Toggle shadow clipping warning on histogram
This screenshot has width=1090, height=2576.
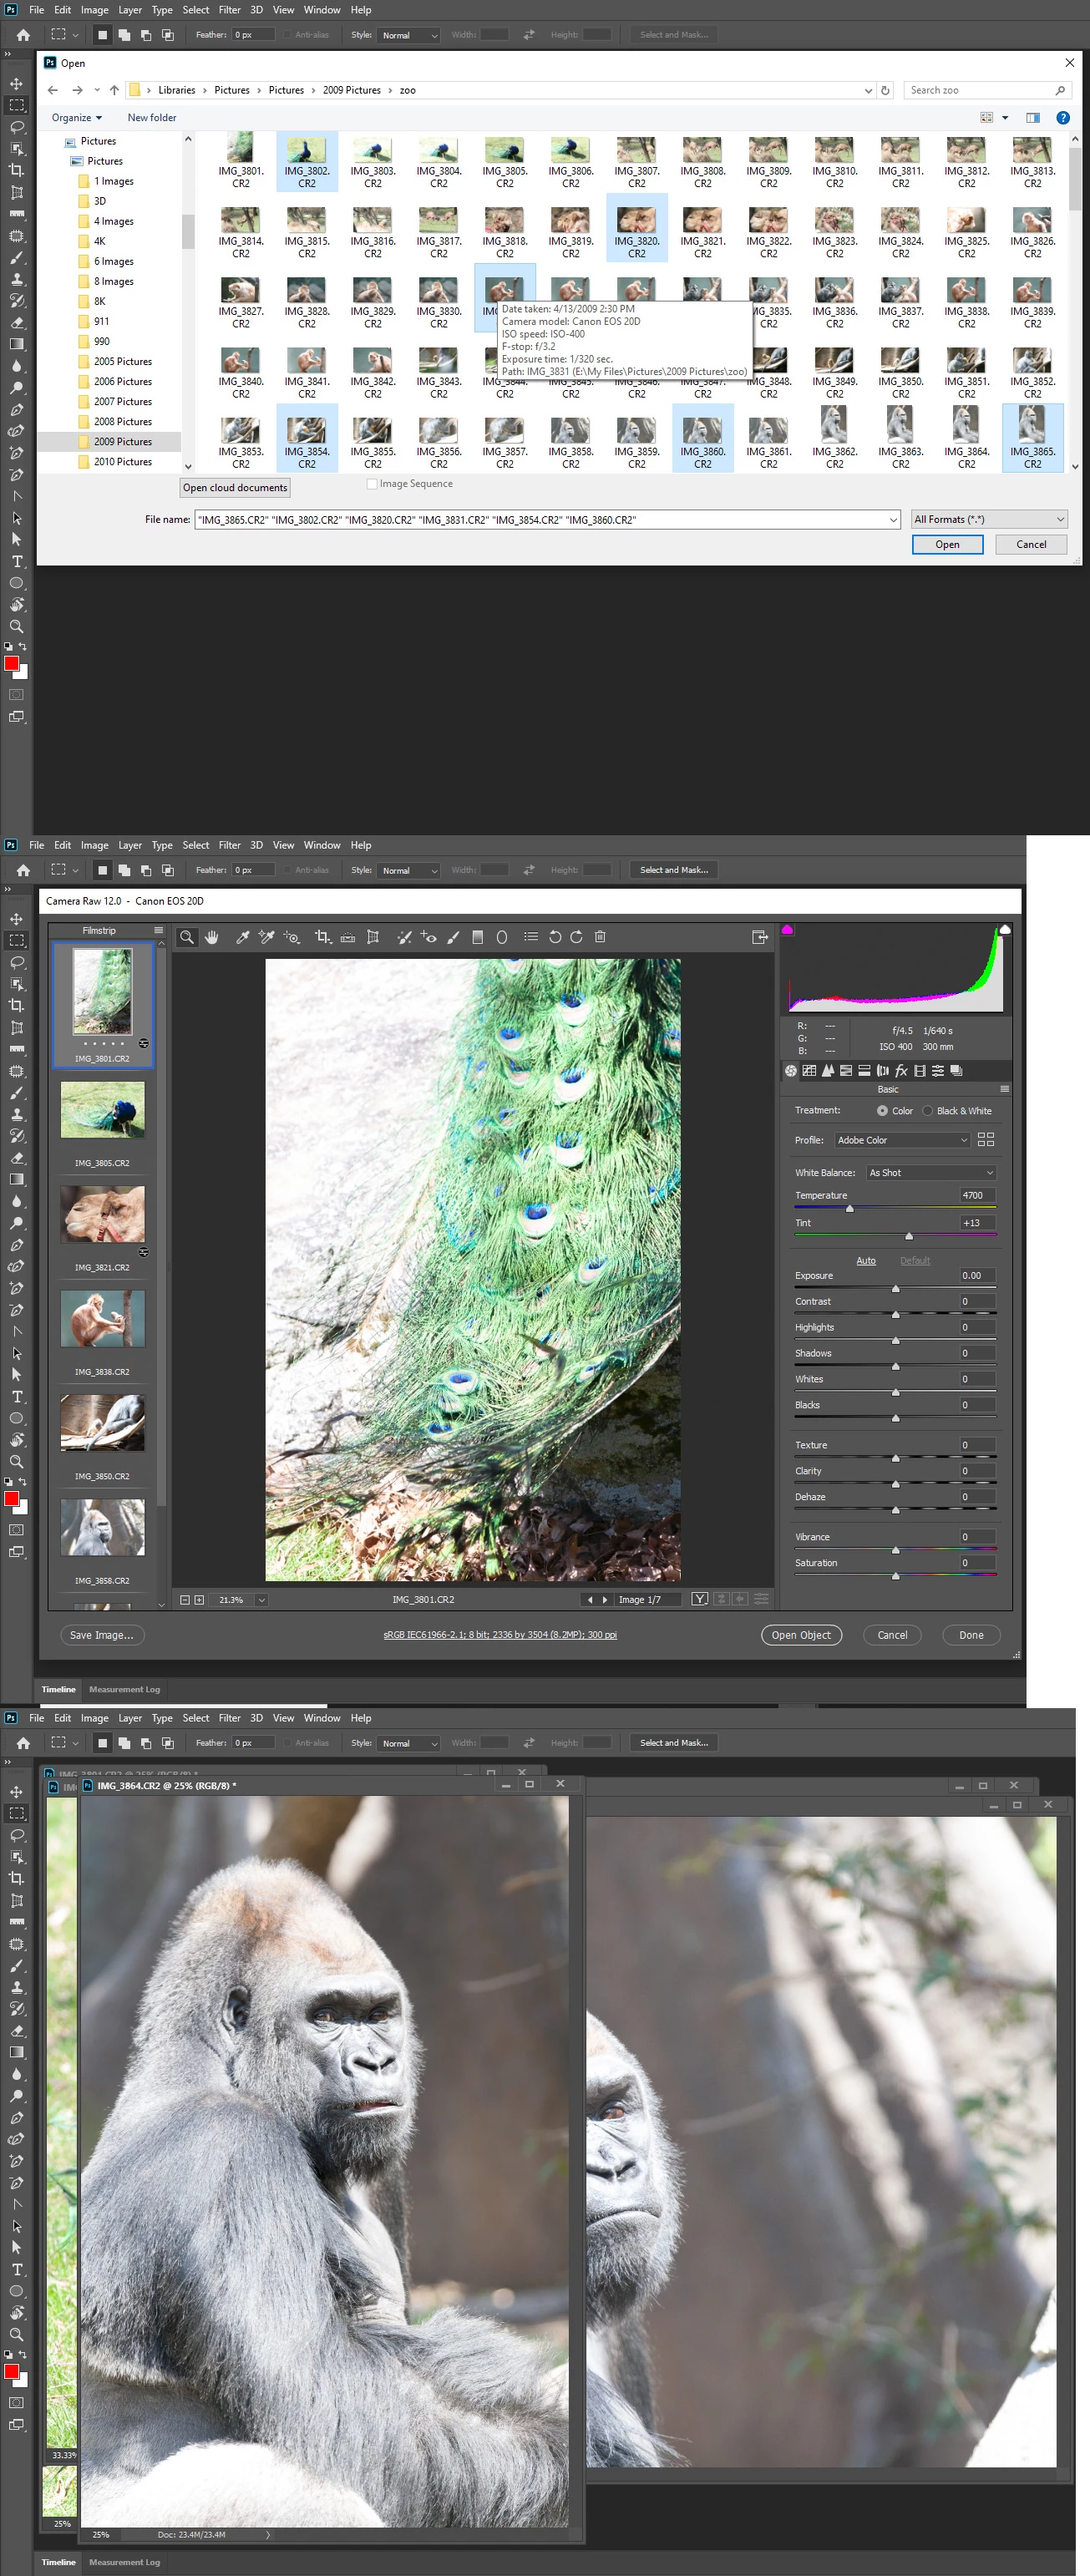pyautogui.click(x=787, y=929)
